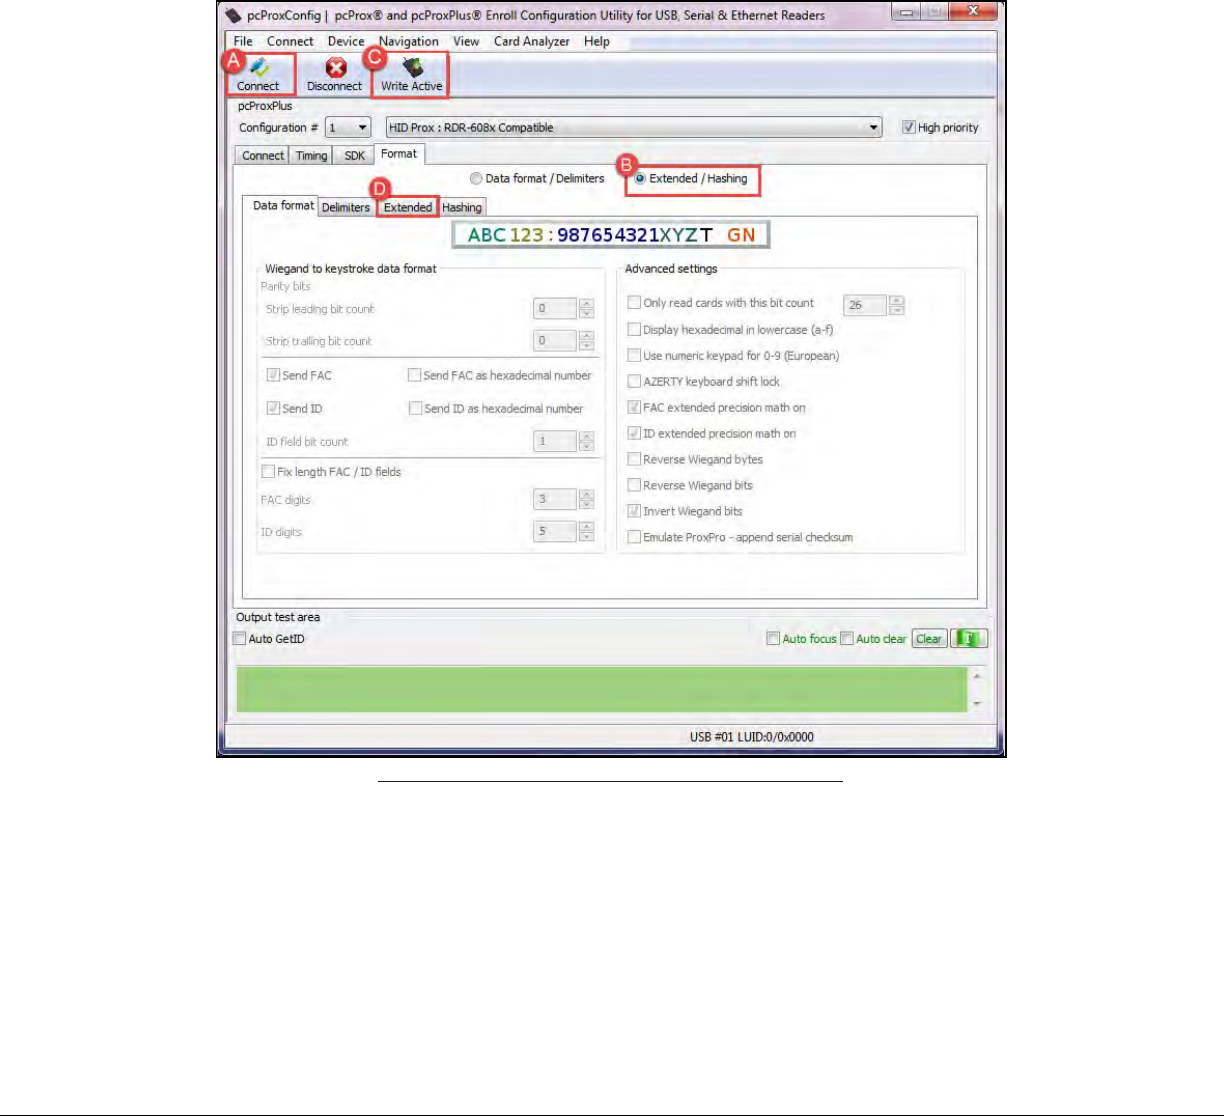The height and width of the screenshot is (1116, 1224).
Task: Open the Configuration # dropdown
Action: click(348, 128)
